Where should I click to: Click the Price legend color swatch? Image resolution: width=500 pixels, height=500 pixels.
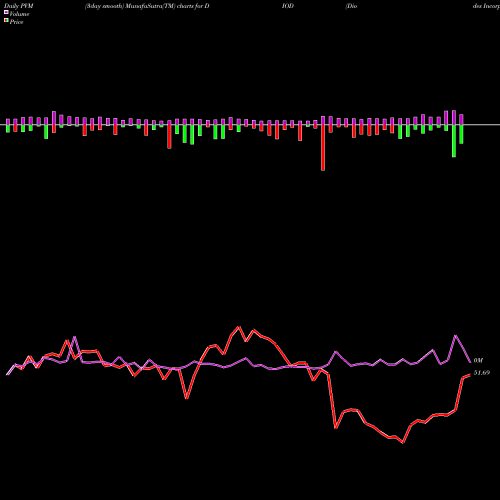6,21
